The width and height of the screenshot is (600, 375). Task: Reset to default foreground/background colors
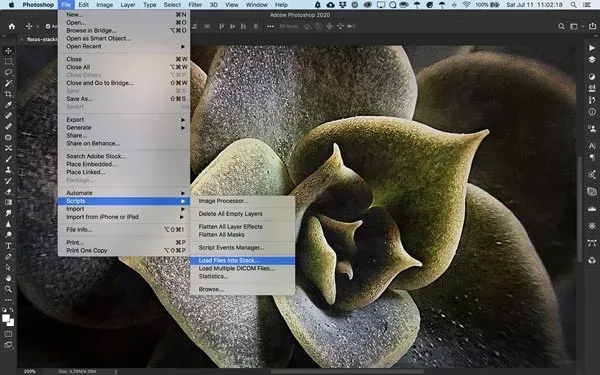coord(4,309)
